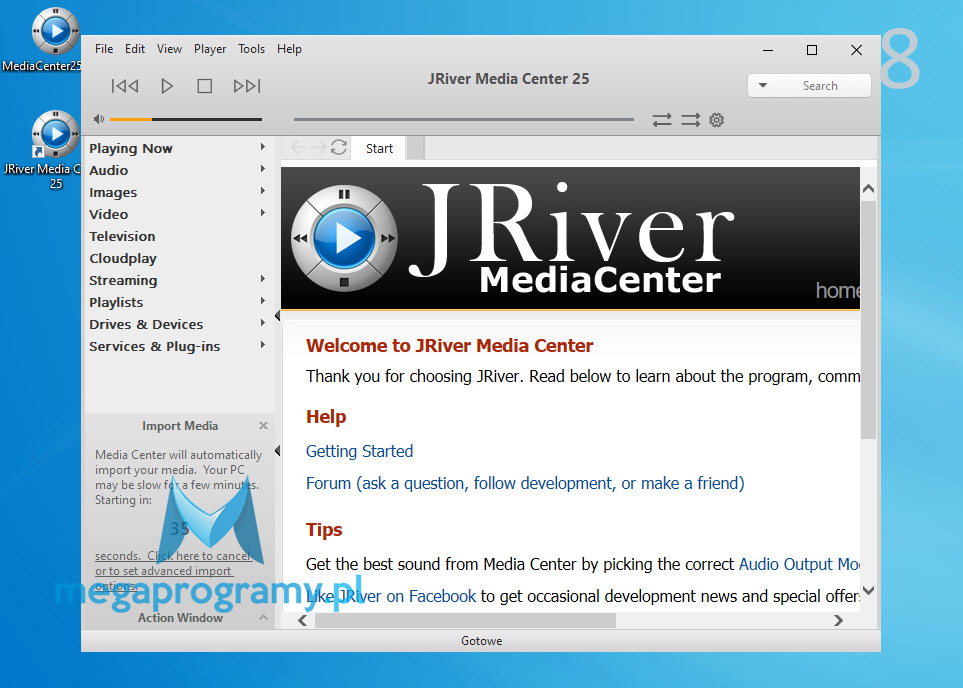Screen dimensions: 963x688
Task: Adjust the volume slider
Action: [186, 119]
